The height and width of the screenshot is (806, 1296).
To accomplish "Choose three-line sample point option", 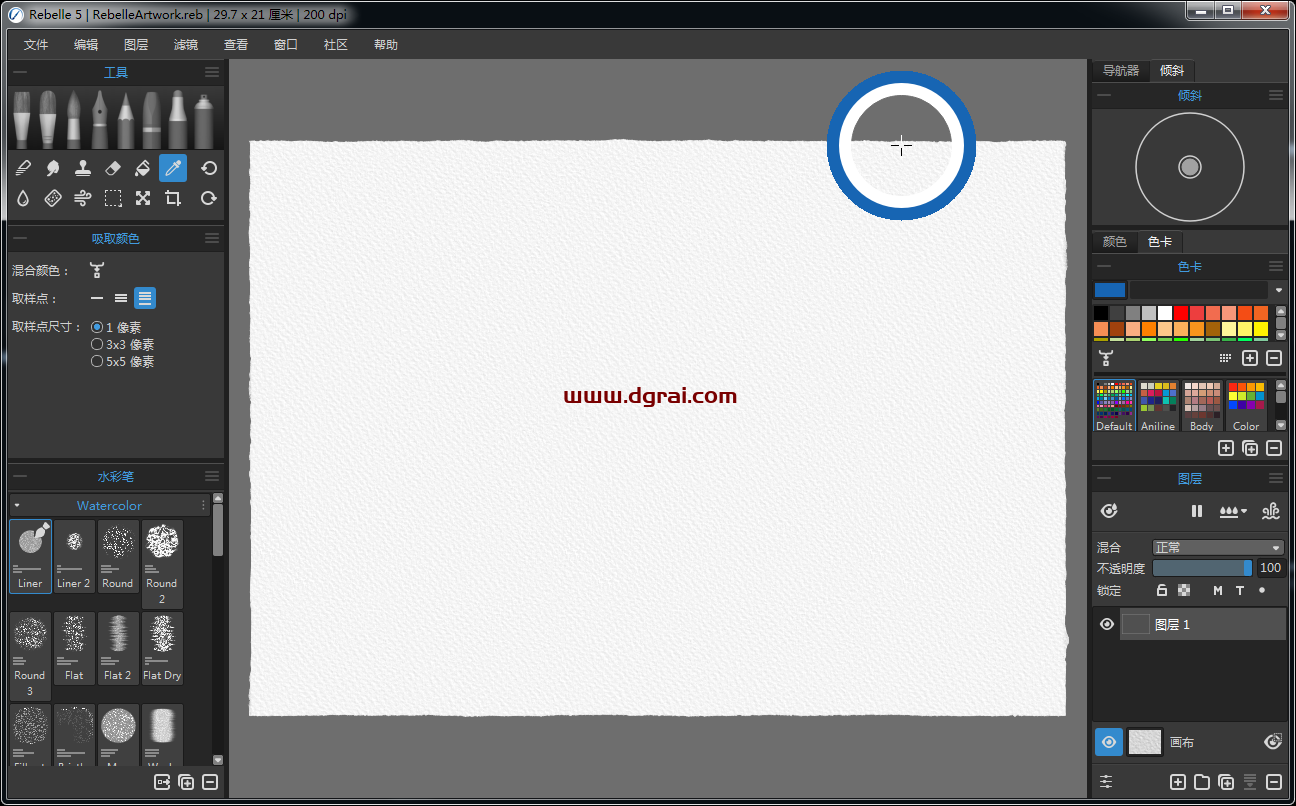I will click(121, 298).
